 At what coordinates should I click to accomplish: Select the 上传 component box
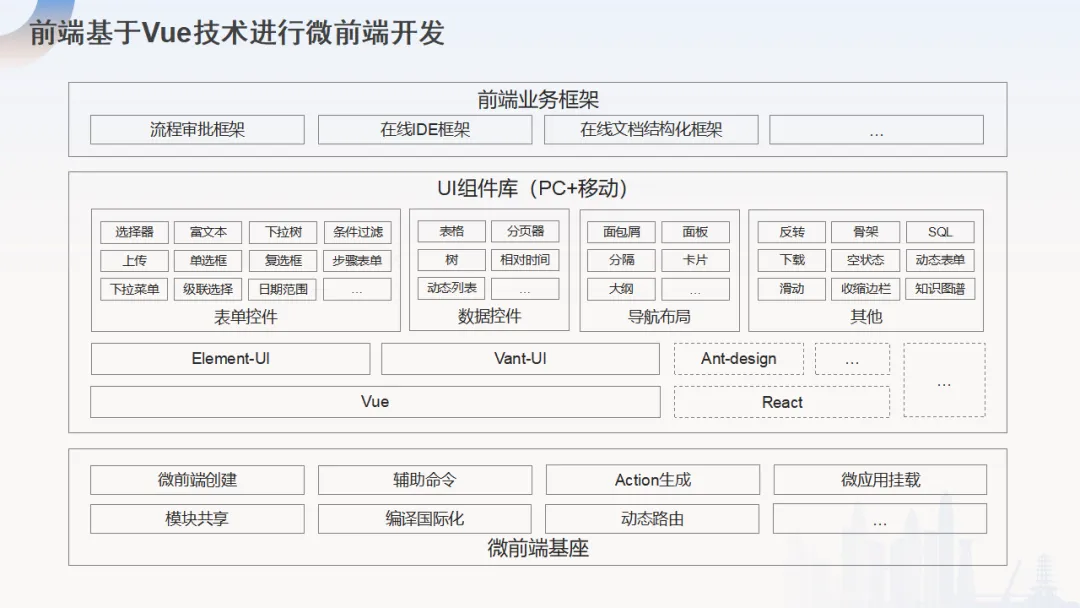coord(134,260)
